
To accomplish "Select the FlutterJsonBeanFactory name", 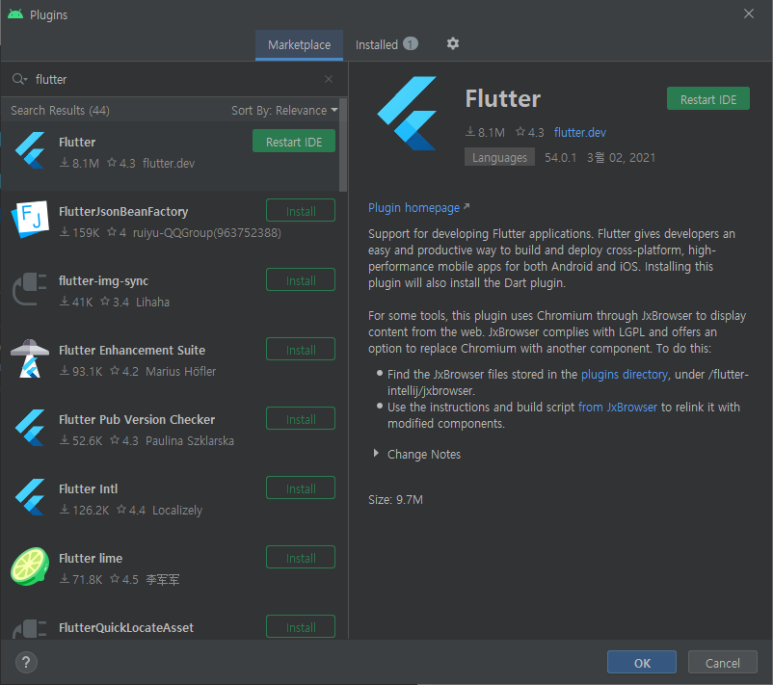I will pyautogui.click(x=124, y=212).
